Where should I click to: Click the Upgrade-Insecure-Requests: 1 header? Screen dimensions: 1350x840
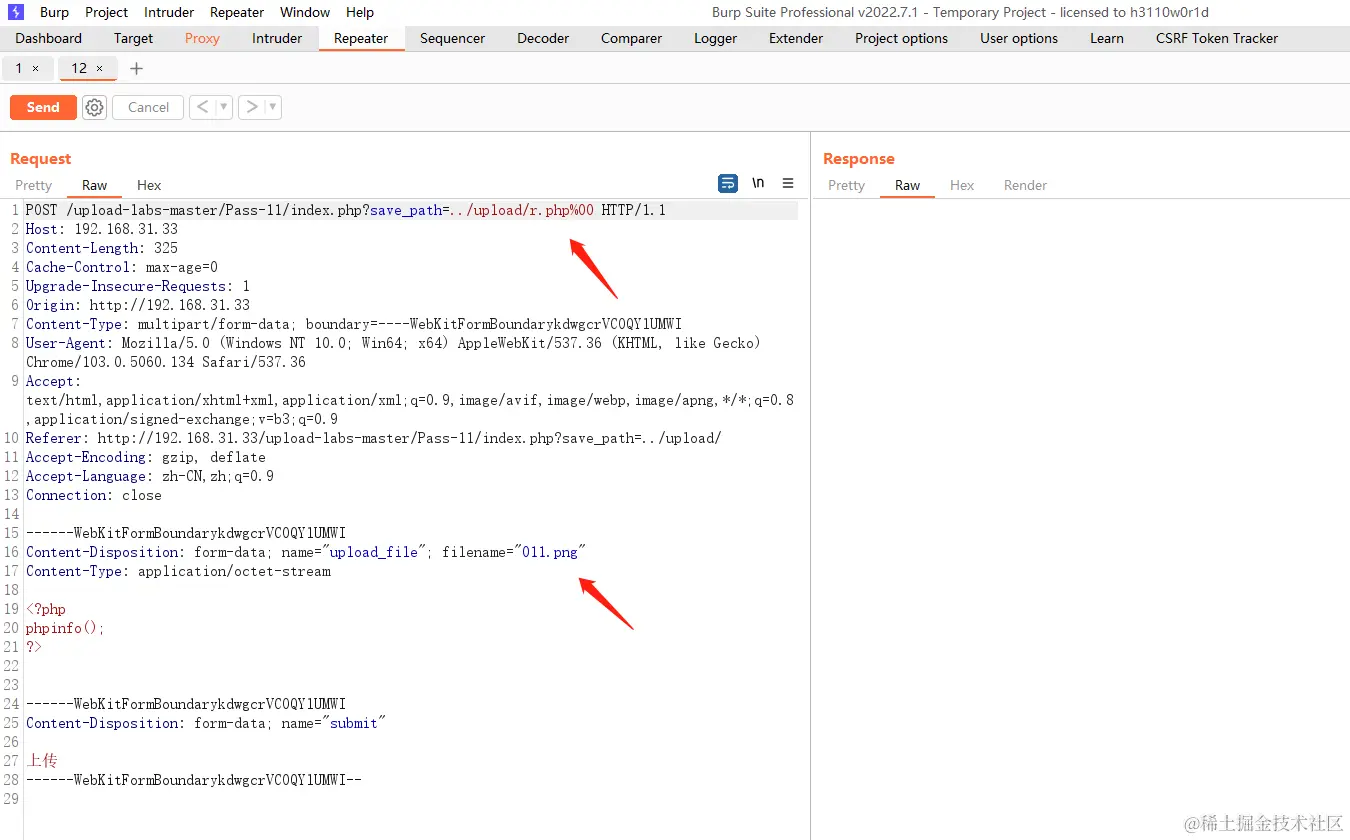pos(138,286)
